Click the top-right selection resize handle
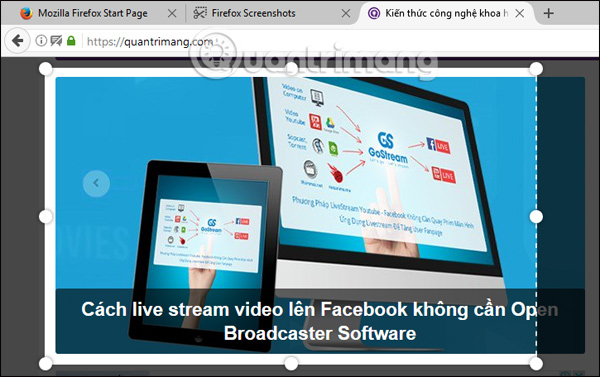 536,69
